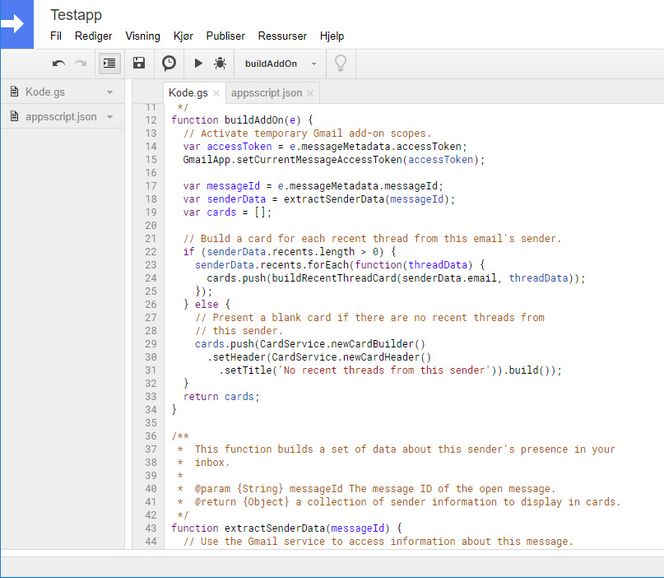The height and width of the screenshot is (578, 664).
Task: Click the 'return cards;' line
Action: [221, 397]
